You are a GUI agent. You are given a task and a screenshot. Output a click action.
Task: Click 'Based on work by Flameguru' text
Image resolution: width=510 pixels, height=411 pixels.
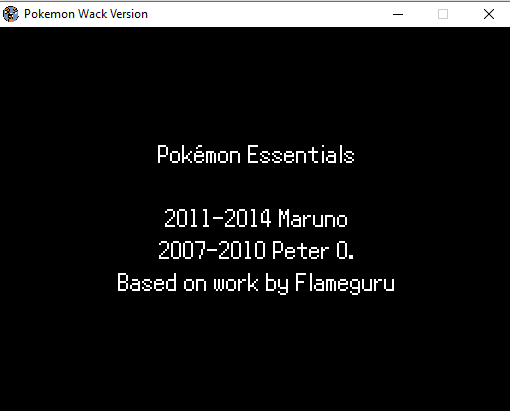click(256, 283)
